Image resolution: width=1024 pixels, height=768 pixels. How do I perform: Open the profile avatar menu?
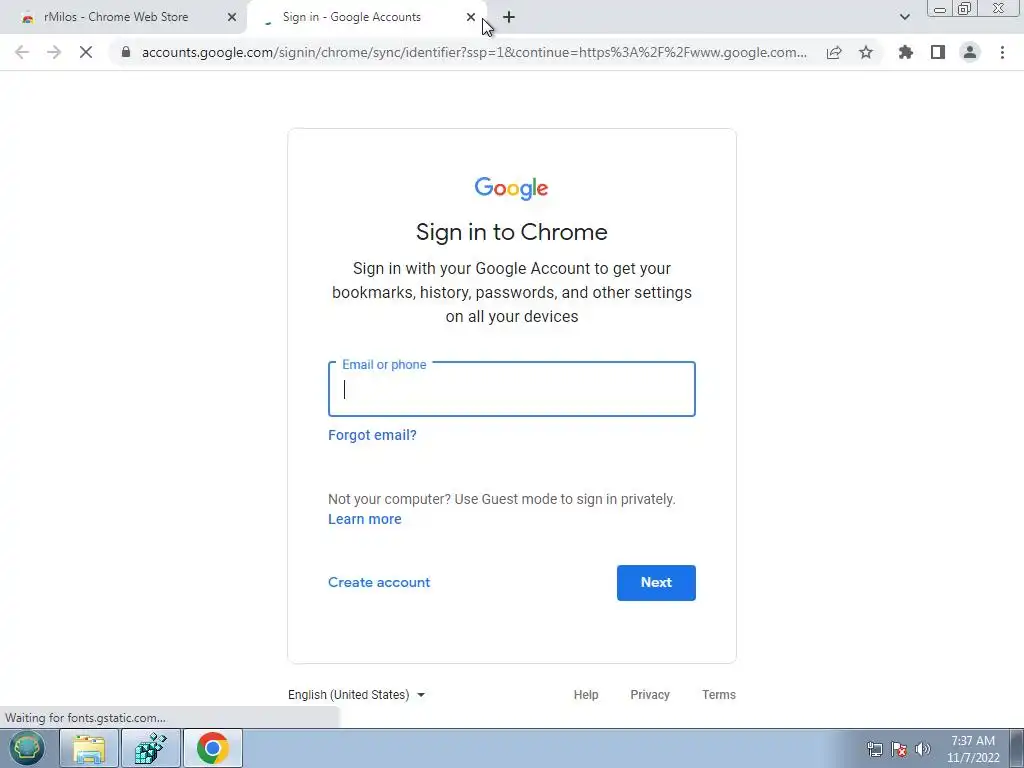coord(970,52)
